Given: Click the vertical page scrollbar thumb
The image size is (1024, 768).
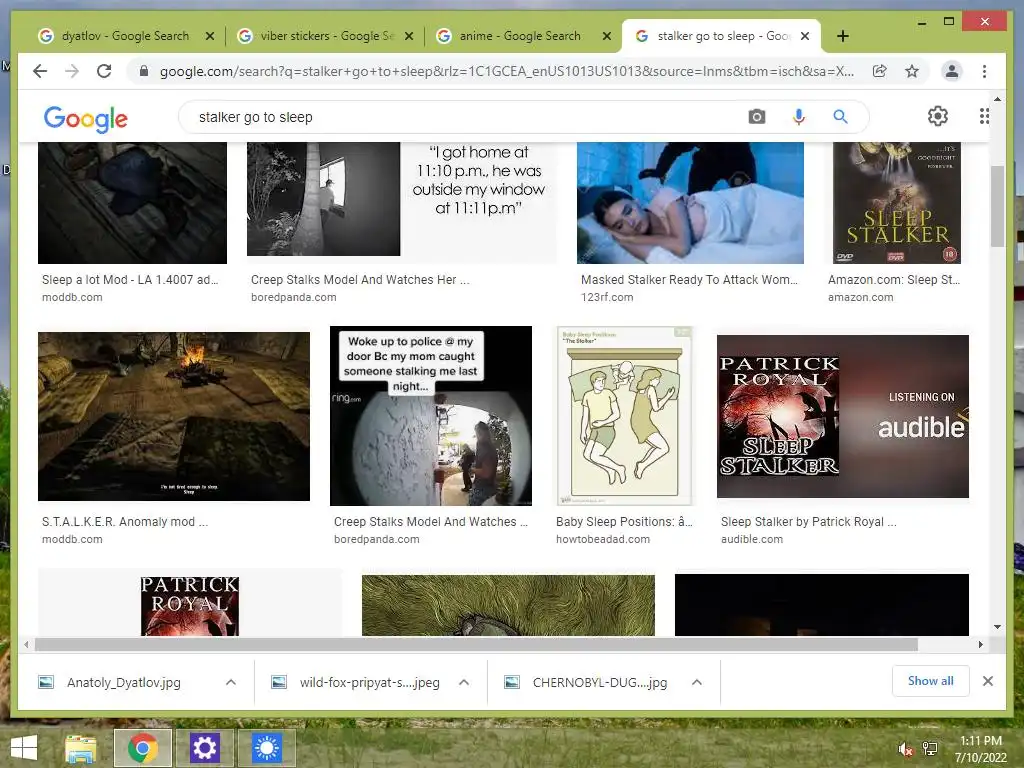Looking at the screenshot, I should point(997,206).
